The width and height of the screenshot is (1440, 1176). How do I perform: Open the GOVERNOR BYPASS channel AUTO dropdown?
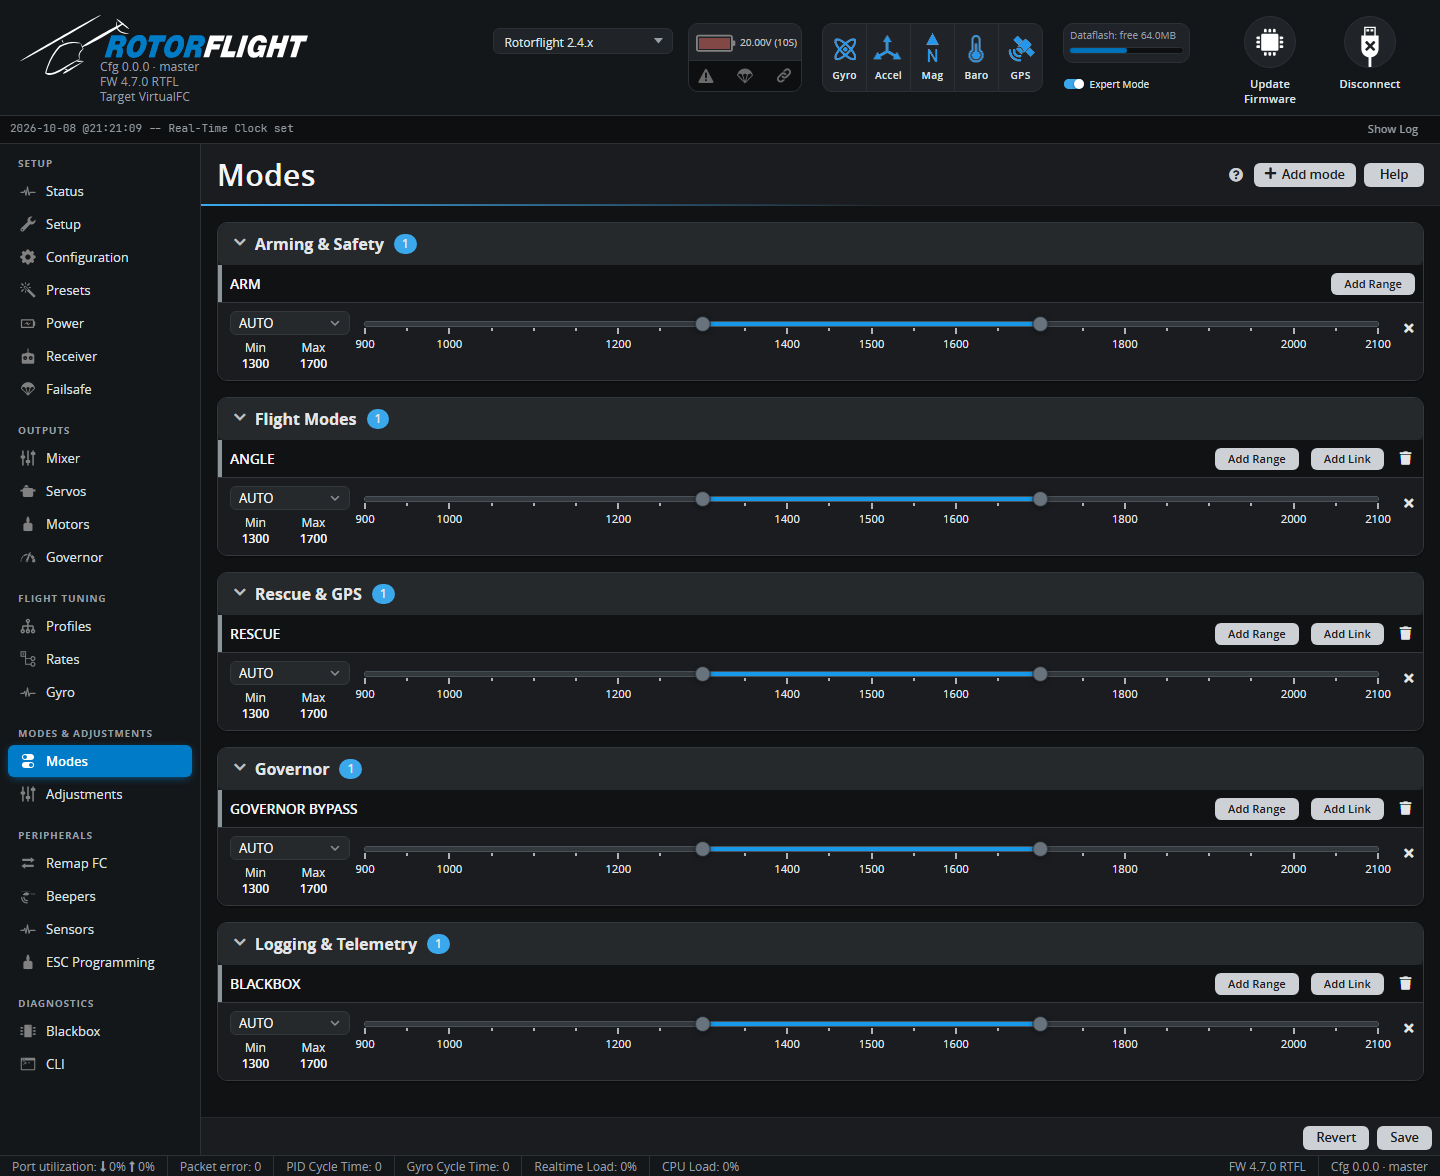[x=290, y=848]
